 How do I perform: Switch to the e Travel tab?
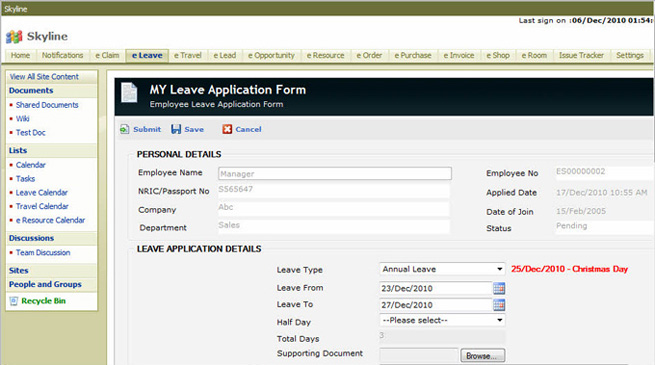(x=188, y=56)
